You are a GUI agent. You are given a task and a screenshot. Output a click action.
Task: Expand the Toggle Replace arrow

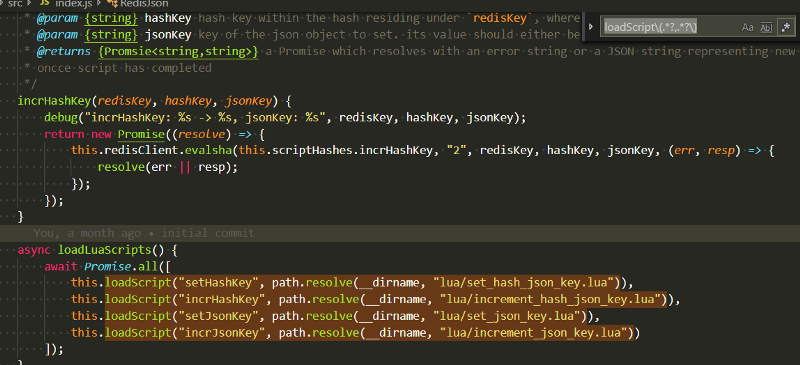pyautogui.click(x=591, y=27)
